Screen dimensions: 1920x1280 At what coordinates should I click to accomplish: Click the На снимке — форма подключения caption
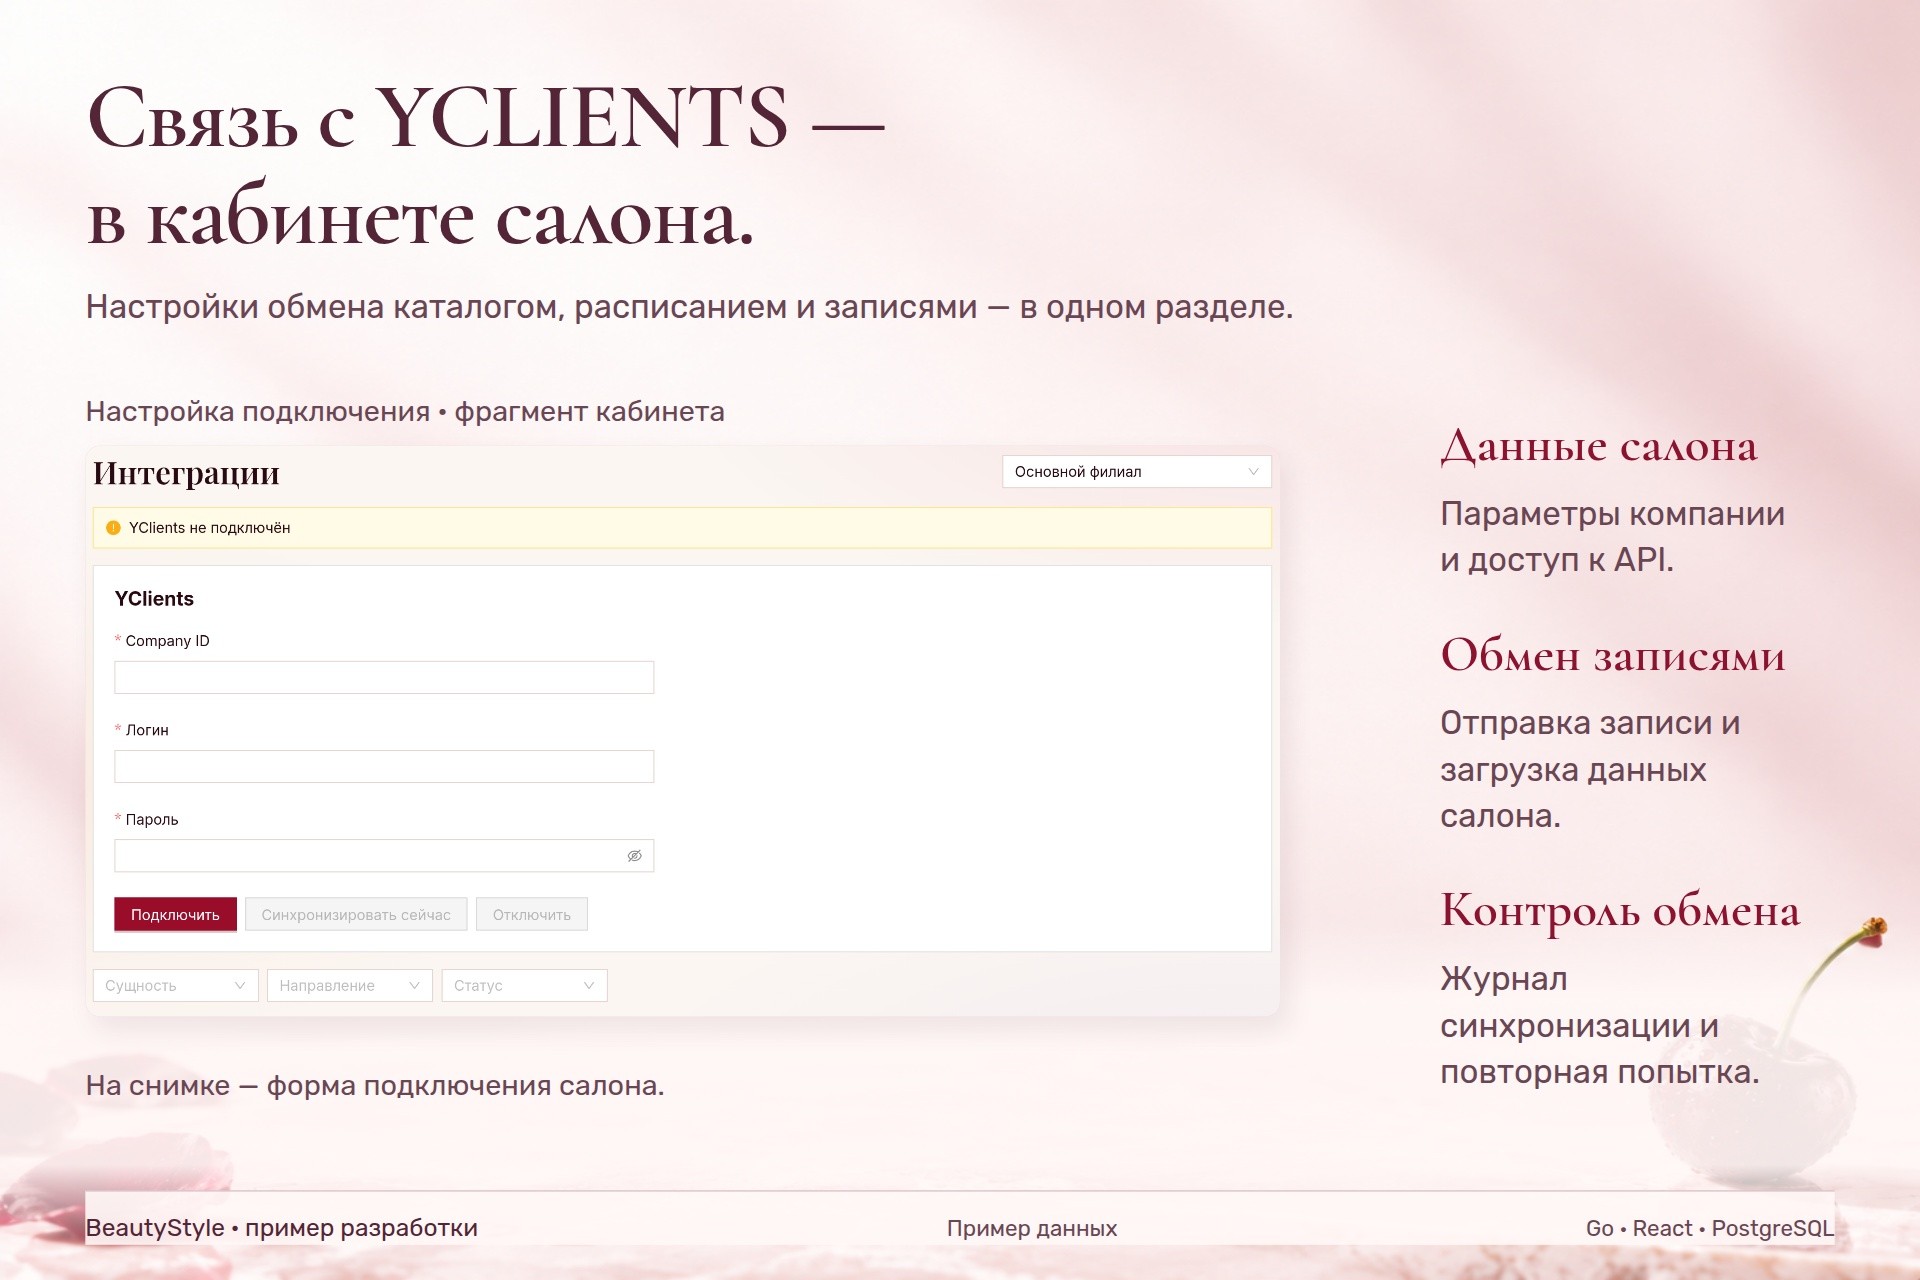[x=375, y=1086]
